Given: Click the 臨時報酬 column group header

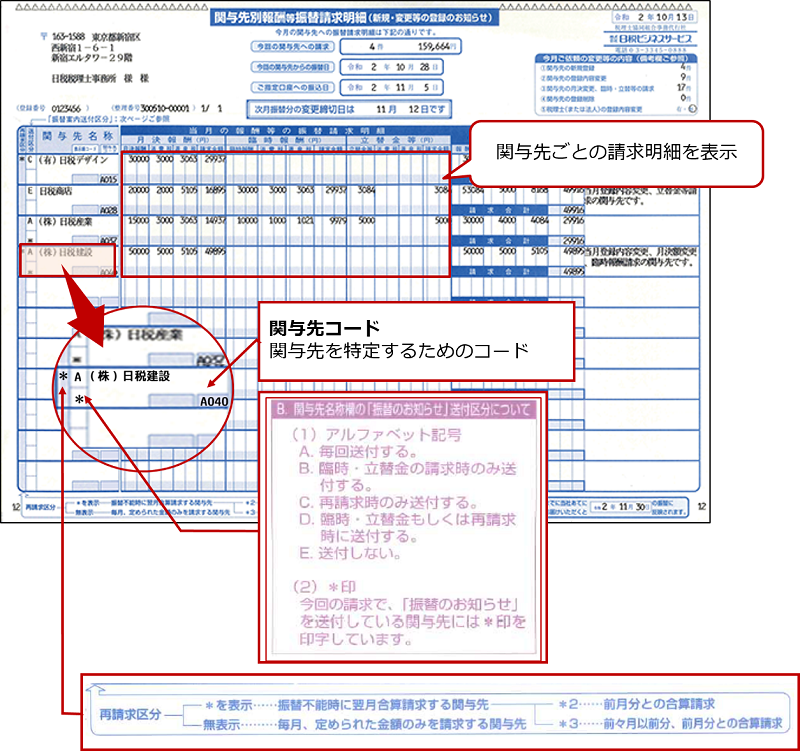Looking at the screenshot, I should click(286, 140).
